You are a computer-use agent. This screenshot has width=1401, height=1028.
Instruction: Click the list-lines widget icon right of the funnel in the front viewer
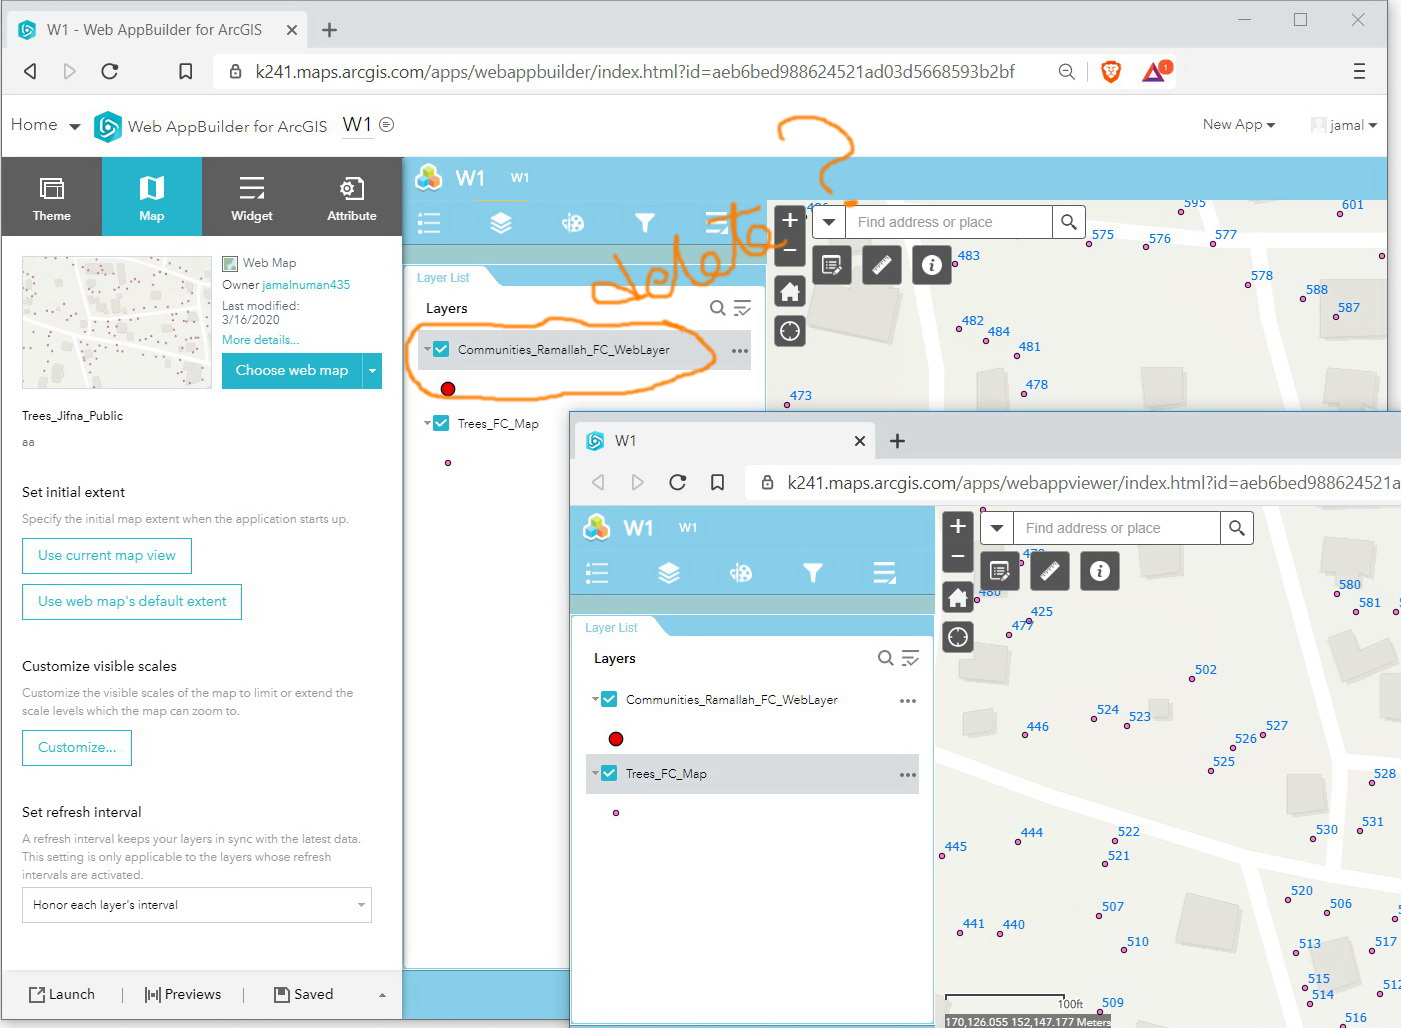[x=885, y=573]
